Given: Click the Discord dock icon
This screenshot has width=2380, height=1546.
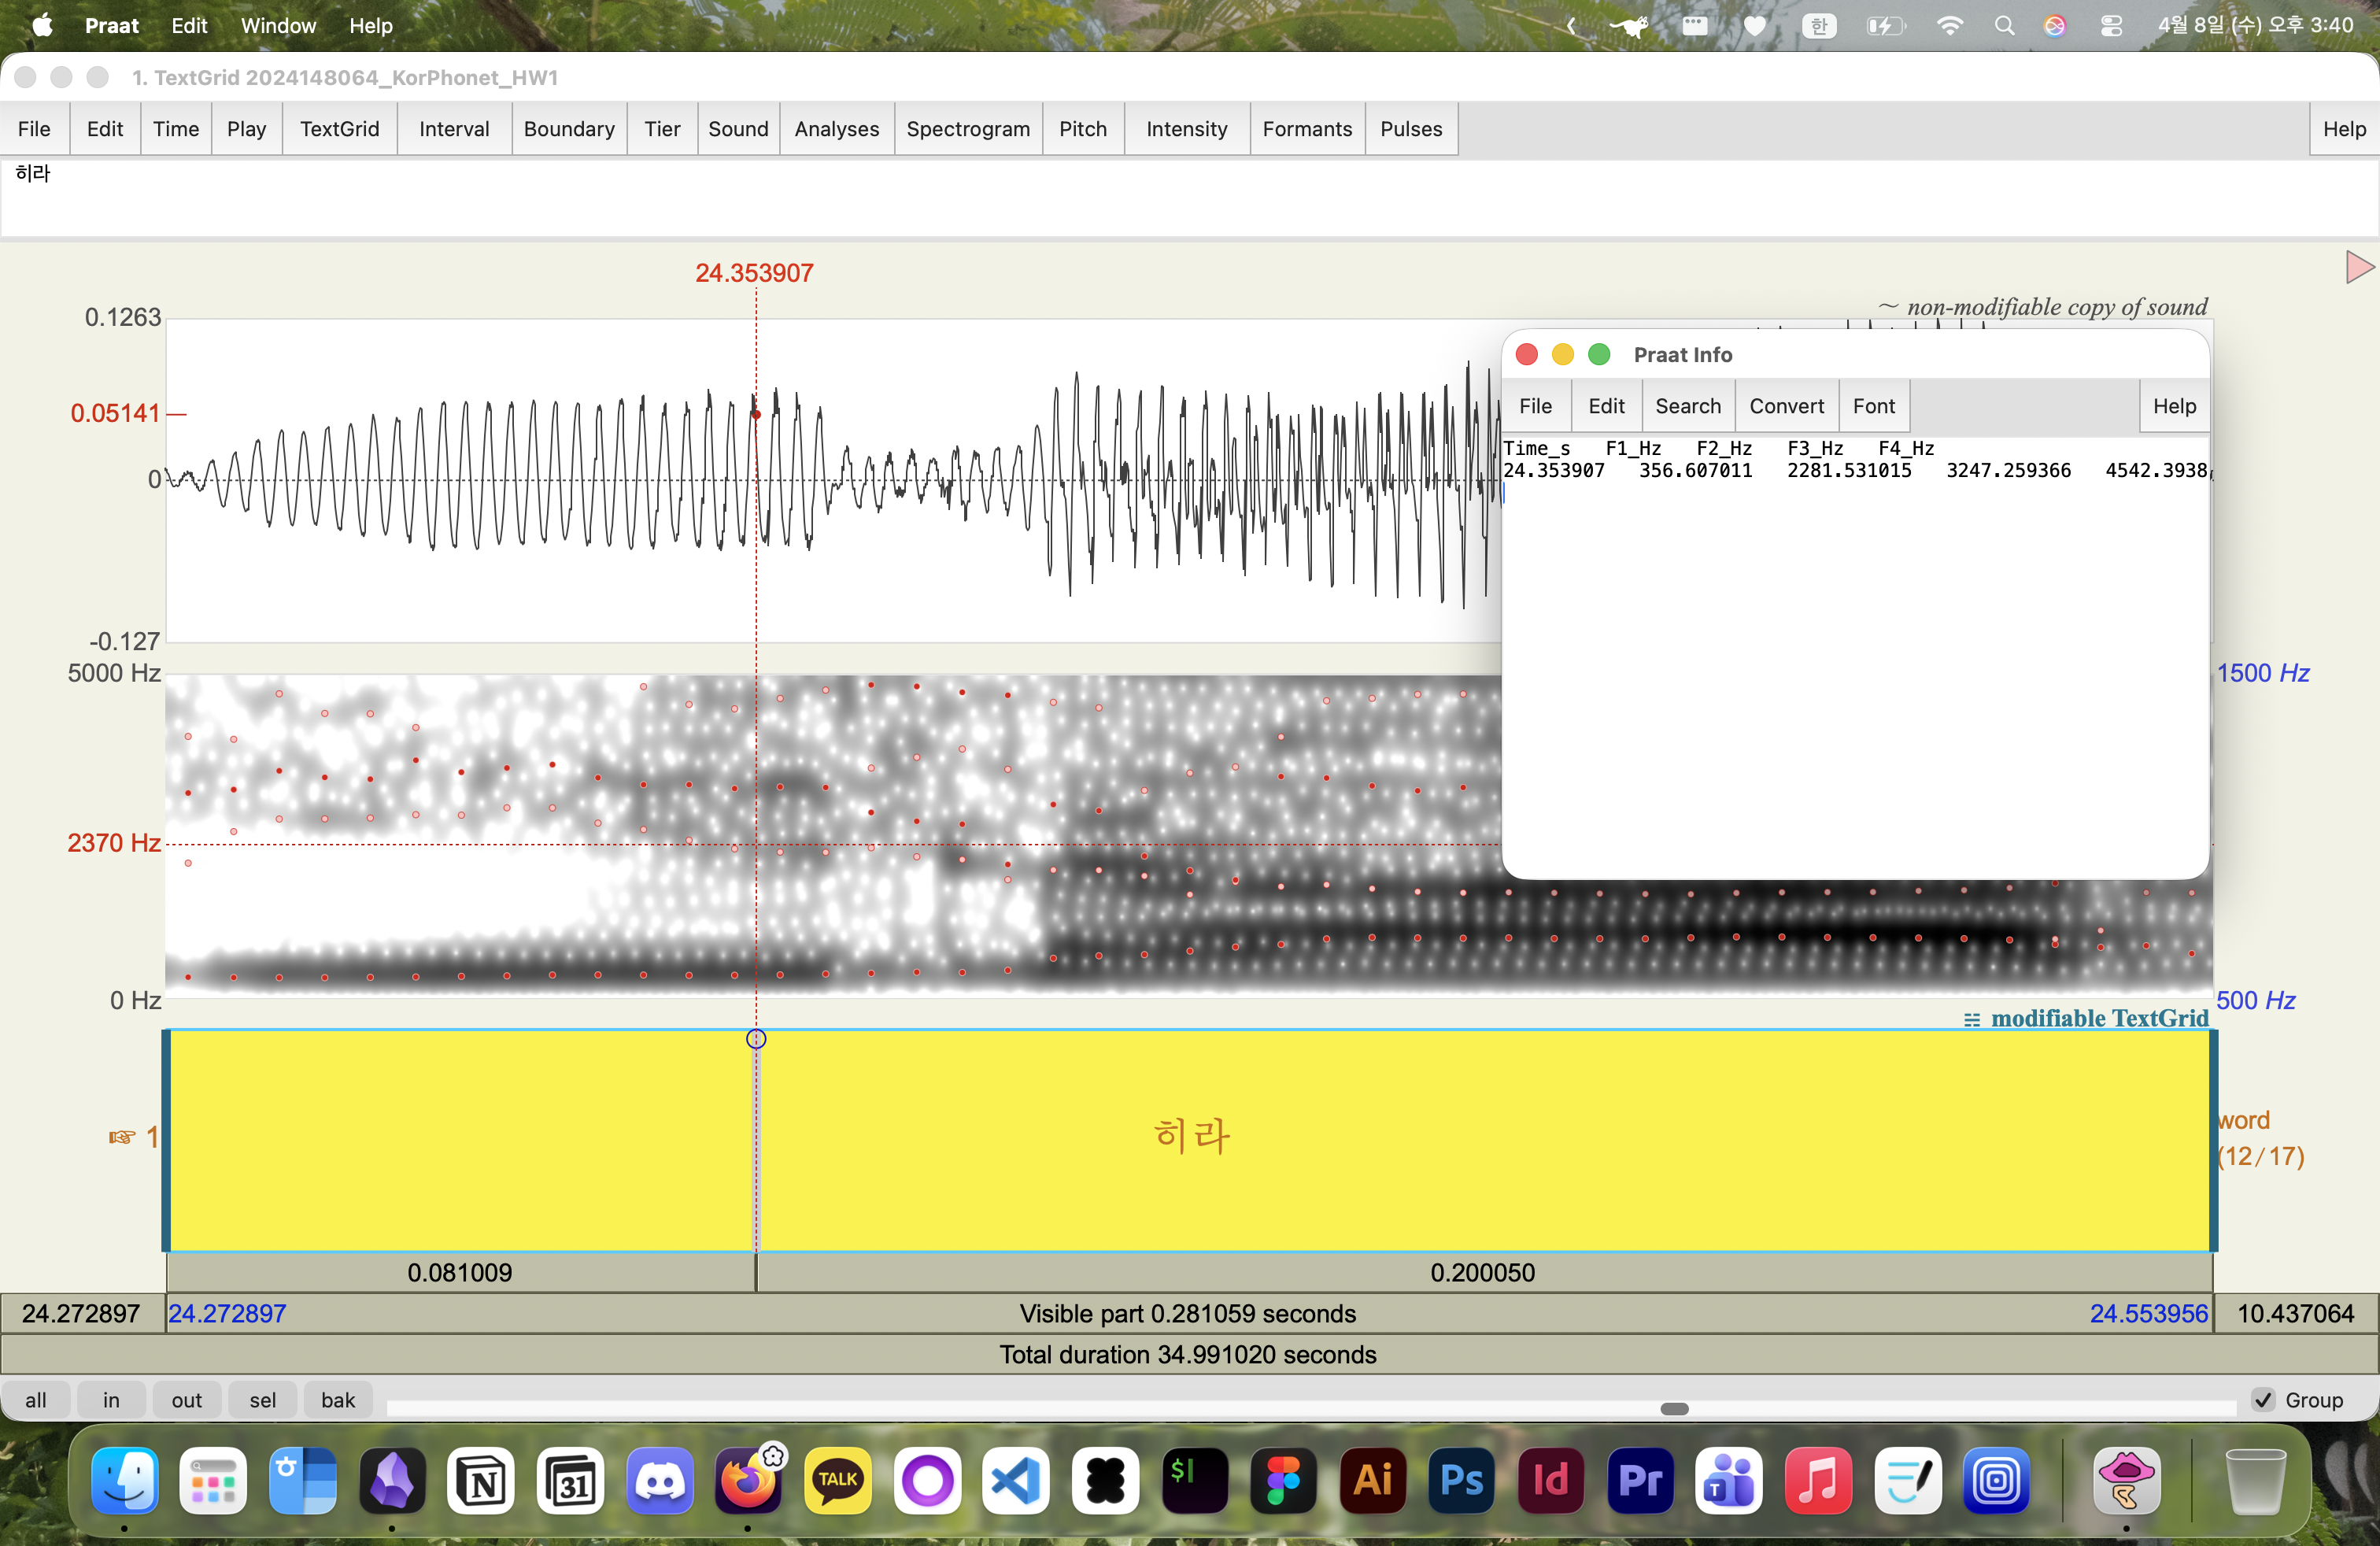Looking at the screenshot, I should [x=660, y=1479].
